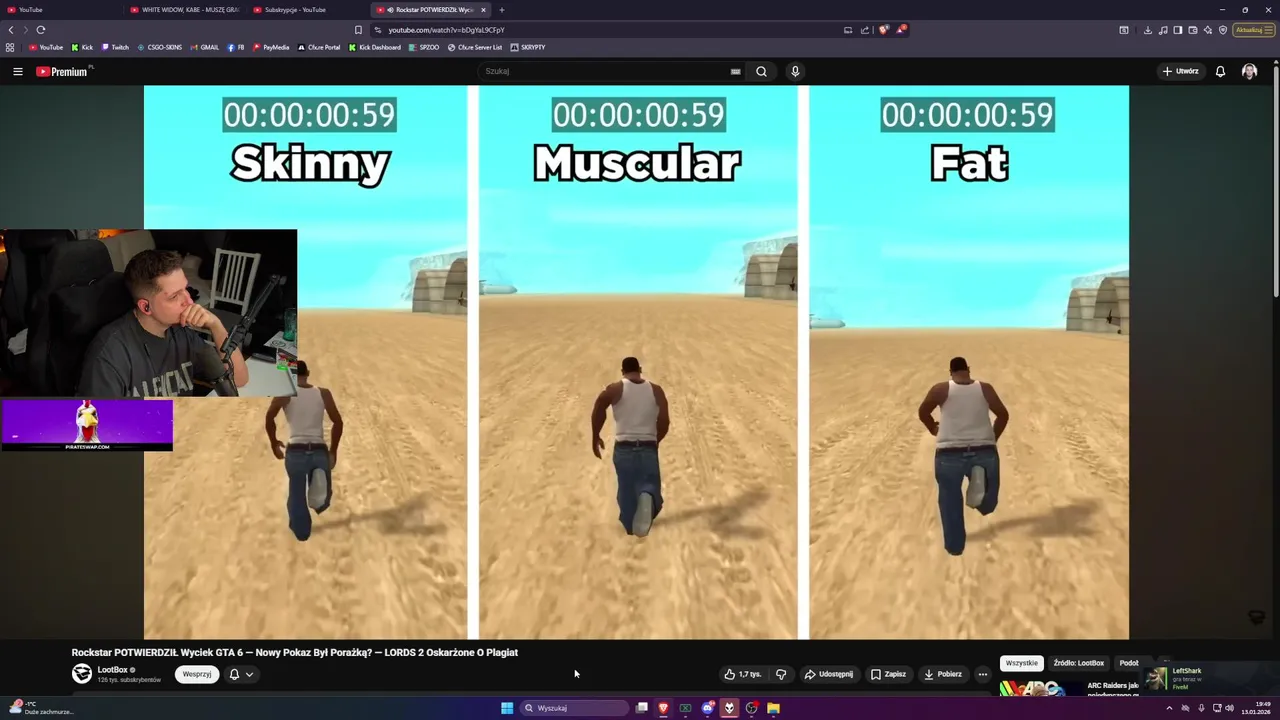Open the Twitch bookmark
1280x720 pixels.
tap(115, 47)
